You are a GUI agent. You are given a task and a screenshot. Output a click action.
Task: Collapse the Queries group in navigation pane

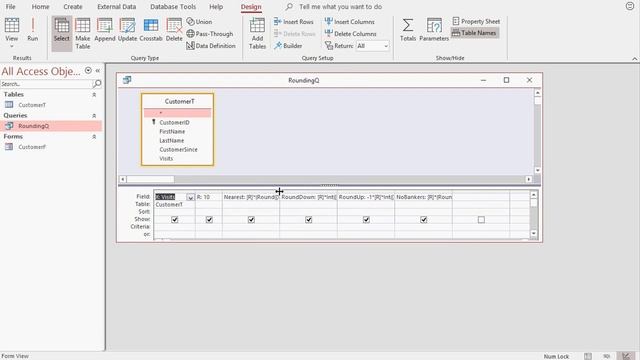coord(94,116)
